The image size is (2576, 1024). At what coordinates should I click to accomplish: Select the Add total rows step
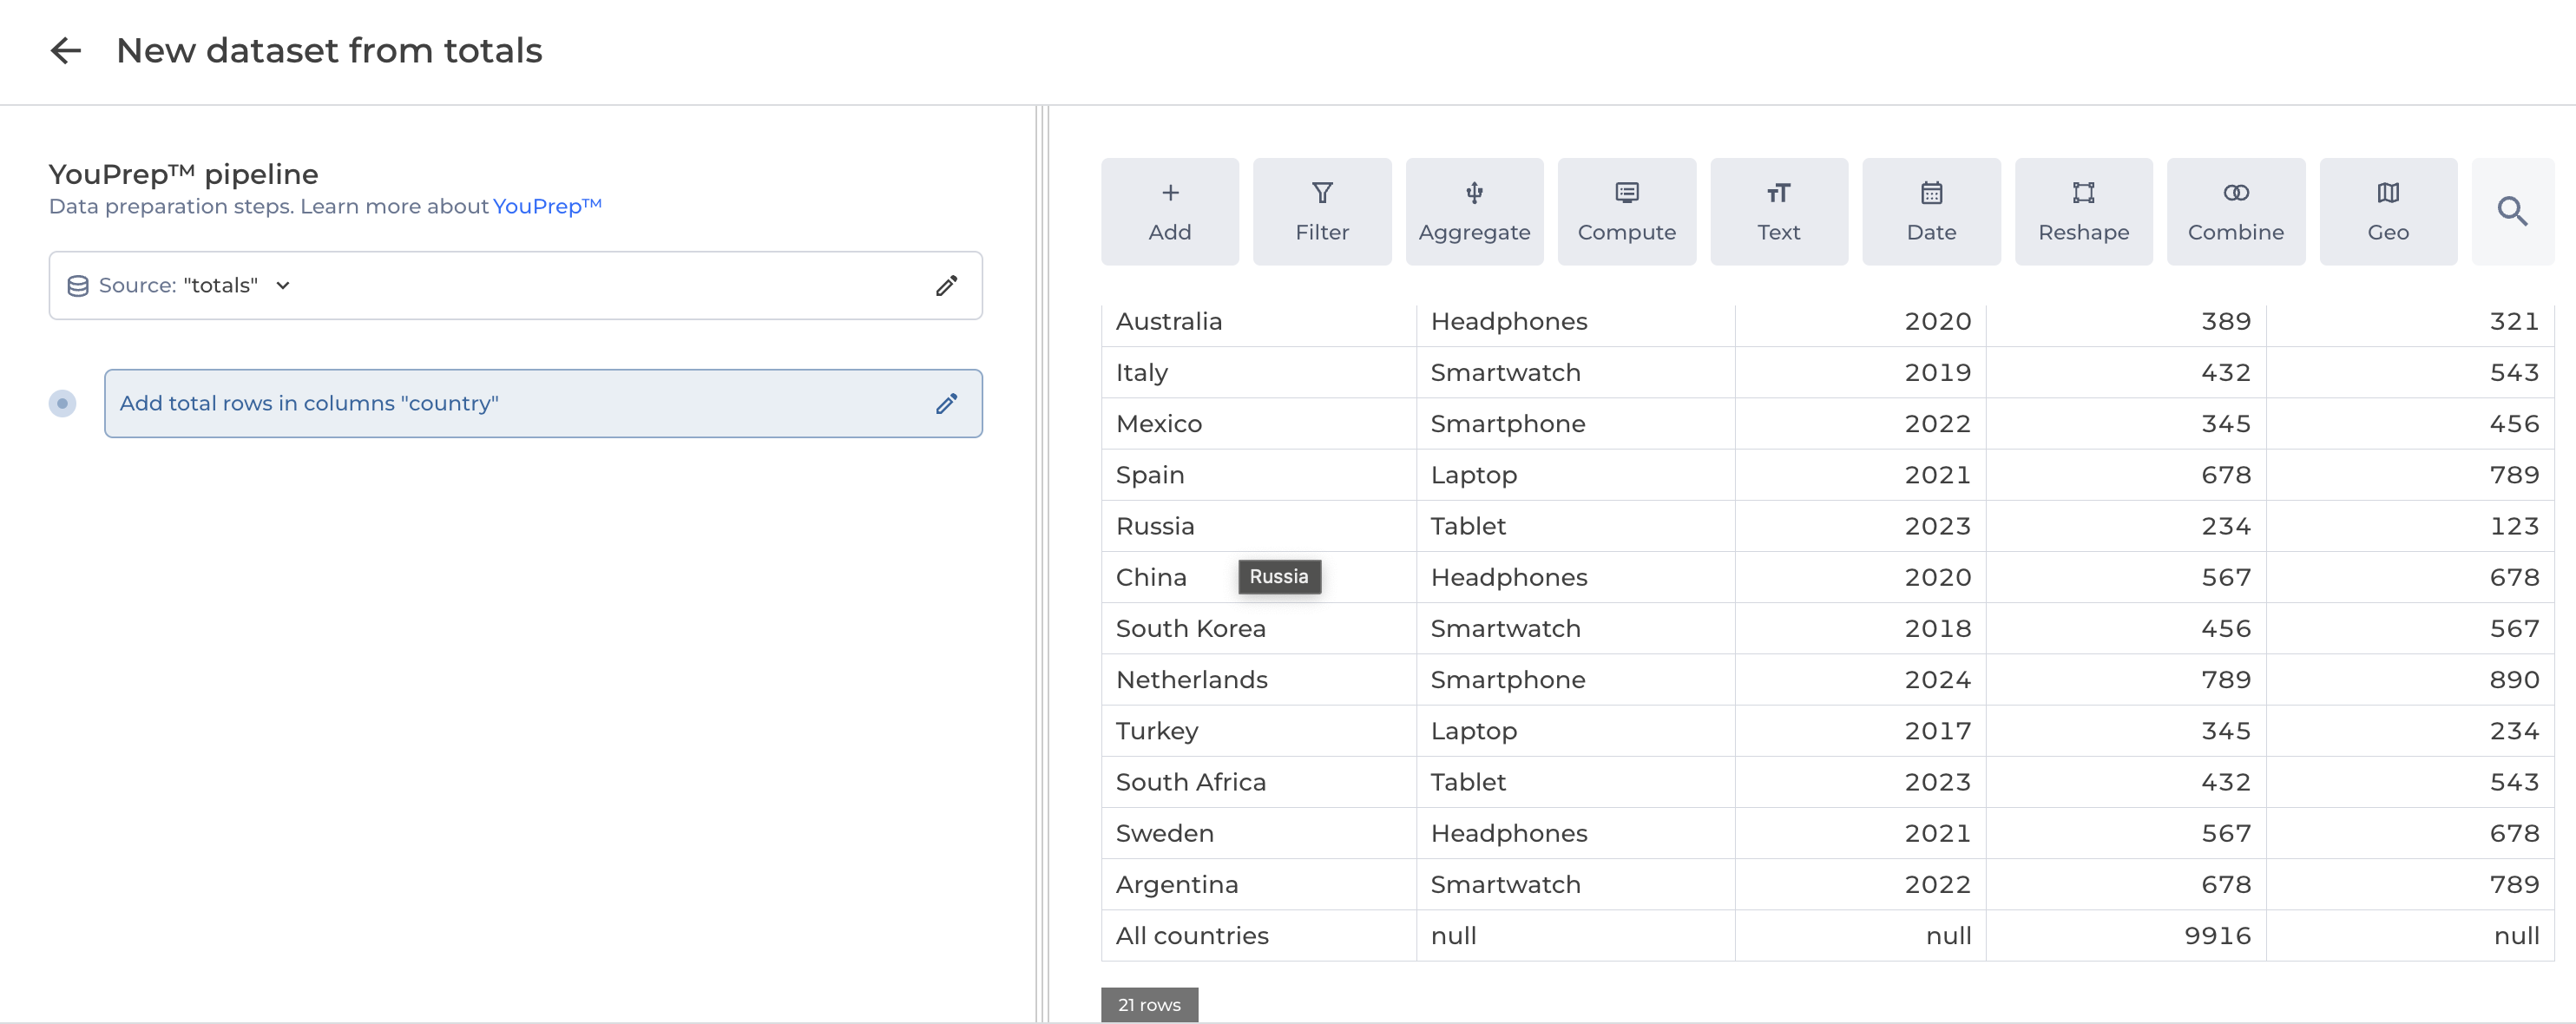(500, 403)
